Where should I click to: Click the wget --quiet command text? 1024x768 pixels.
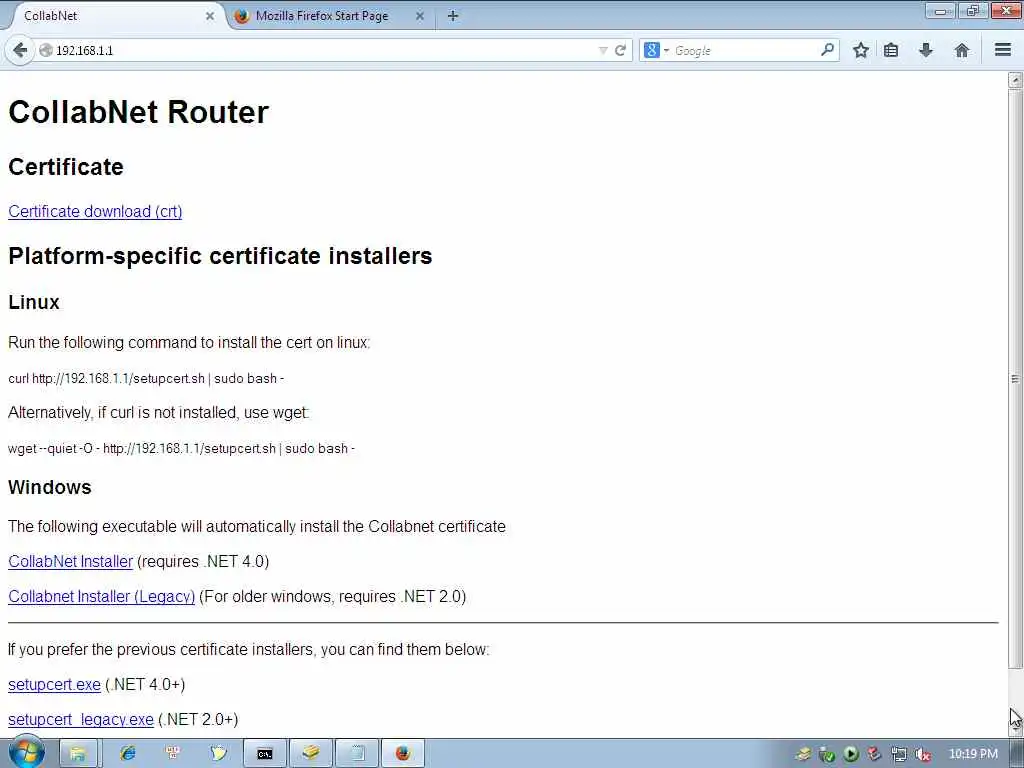pyautogui.click(x=181, y=449)
